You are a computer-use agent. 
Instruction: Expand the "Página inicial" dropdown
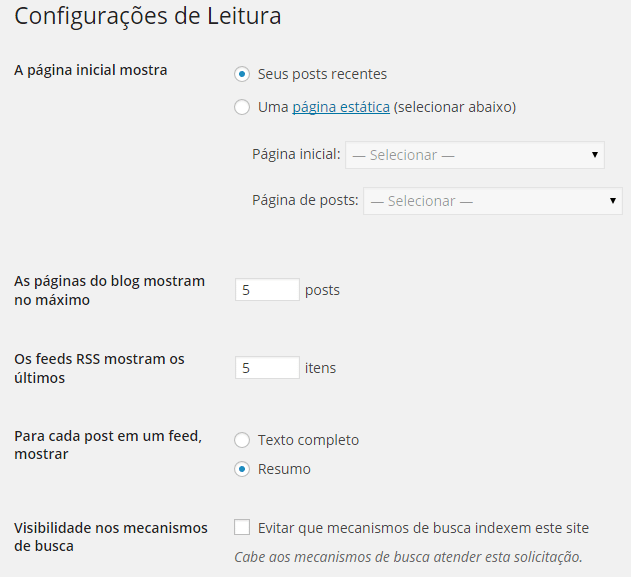pyautogui.click(x=475, y=155)
